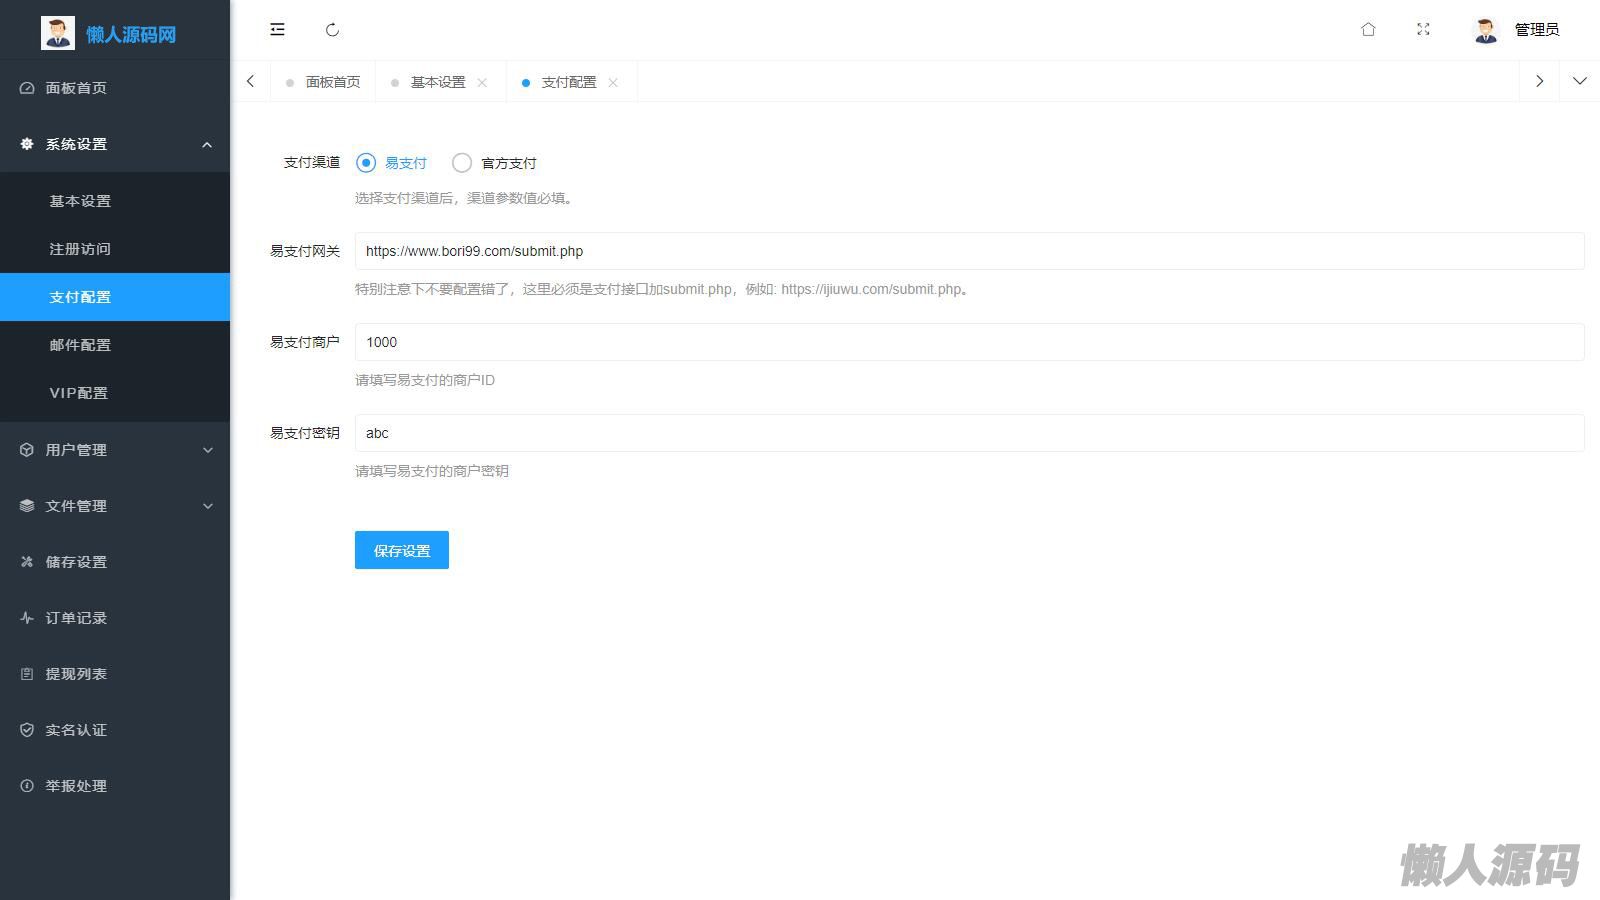Viewport: 1600px width, 900px height.
Task: Open 订单记录 from the sidebar
Action: [76, 618]
